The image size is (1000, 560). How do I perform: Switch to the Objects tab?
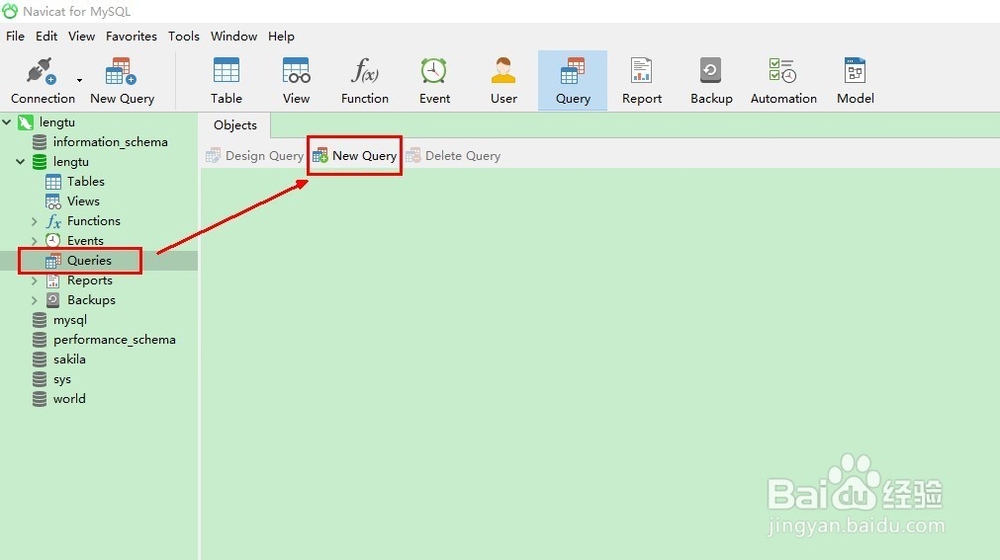pos(235,125)
